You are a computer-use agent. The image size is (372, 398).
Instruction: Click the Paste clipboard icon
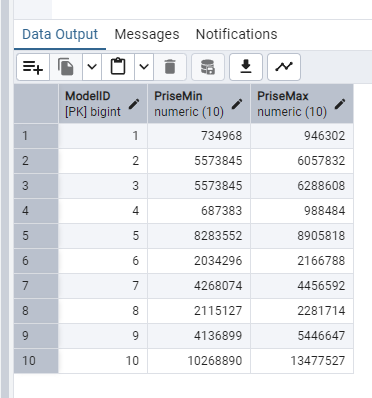[x=118, y=67]
